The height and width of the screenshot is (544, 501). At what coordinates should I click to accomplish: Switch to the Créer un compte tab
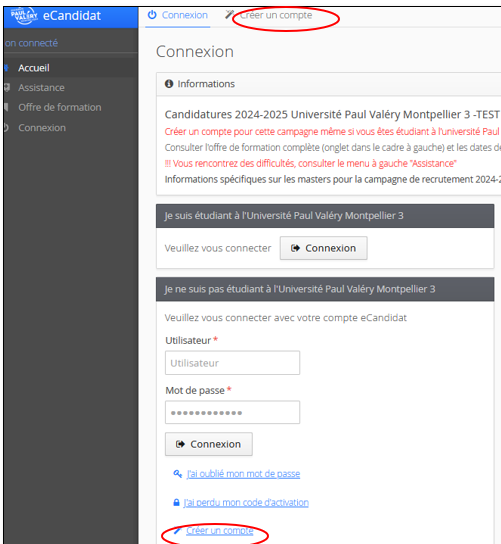click(276, 15)
